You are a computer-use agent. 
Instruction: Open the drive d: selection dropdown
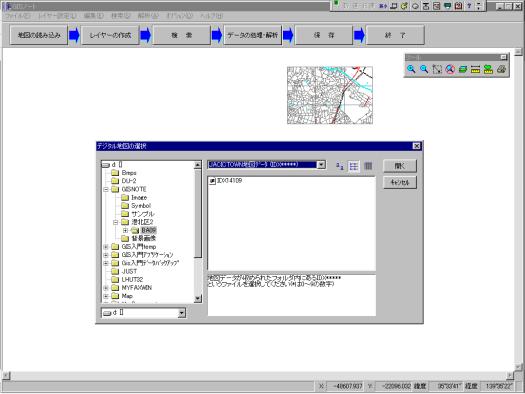pos(181,313)
